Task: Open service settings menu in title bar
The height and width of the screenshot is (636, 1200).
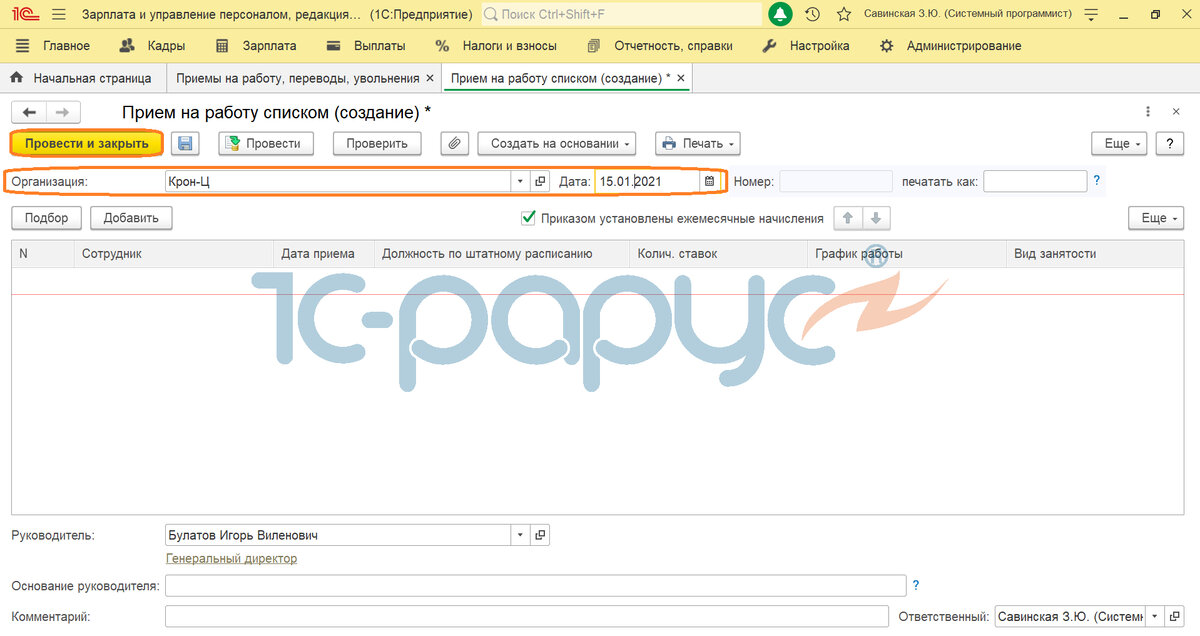Action: click(1091, 15)
